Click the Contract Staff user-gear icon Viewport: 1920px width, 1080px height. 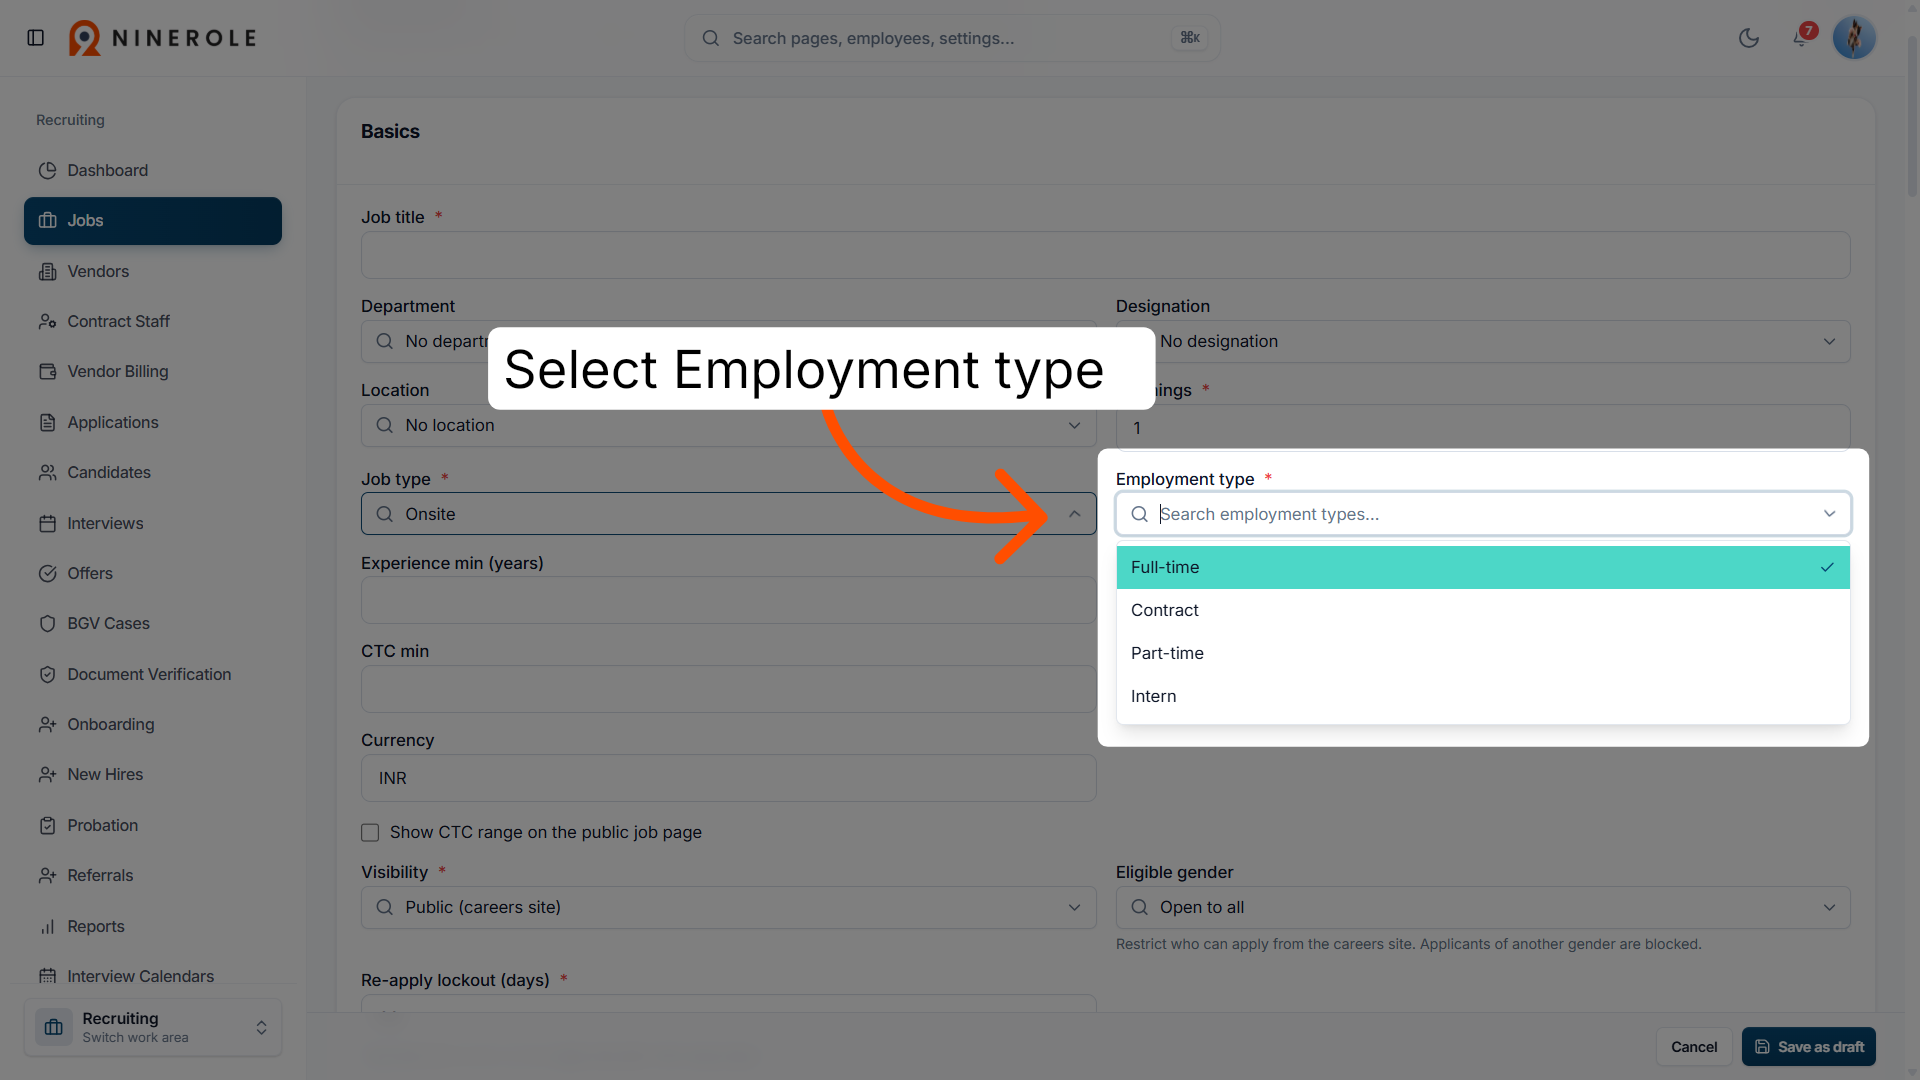click(x=47, y=321)
